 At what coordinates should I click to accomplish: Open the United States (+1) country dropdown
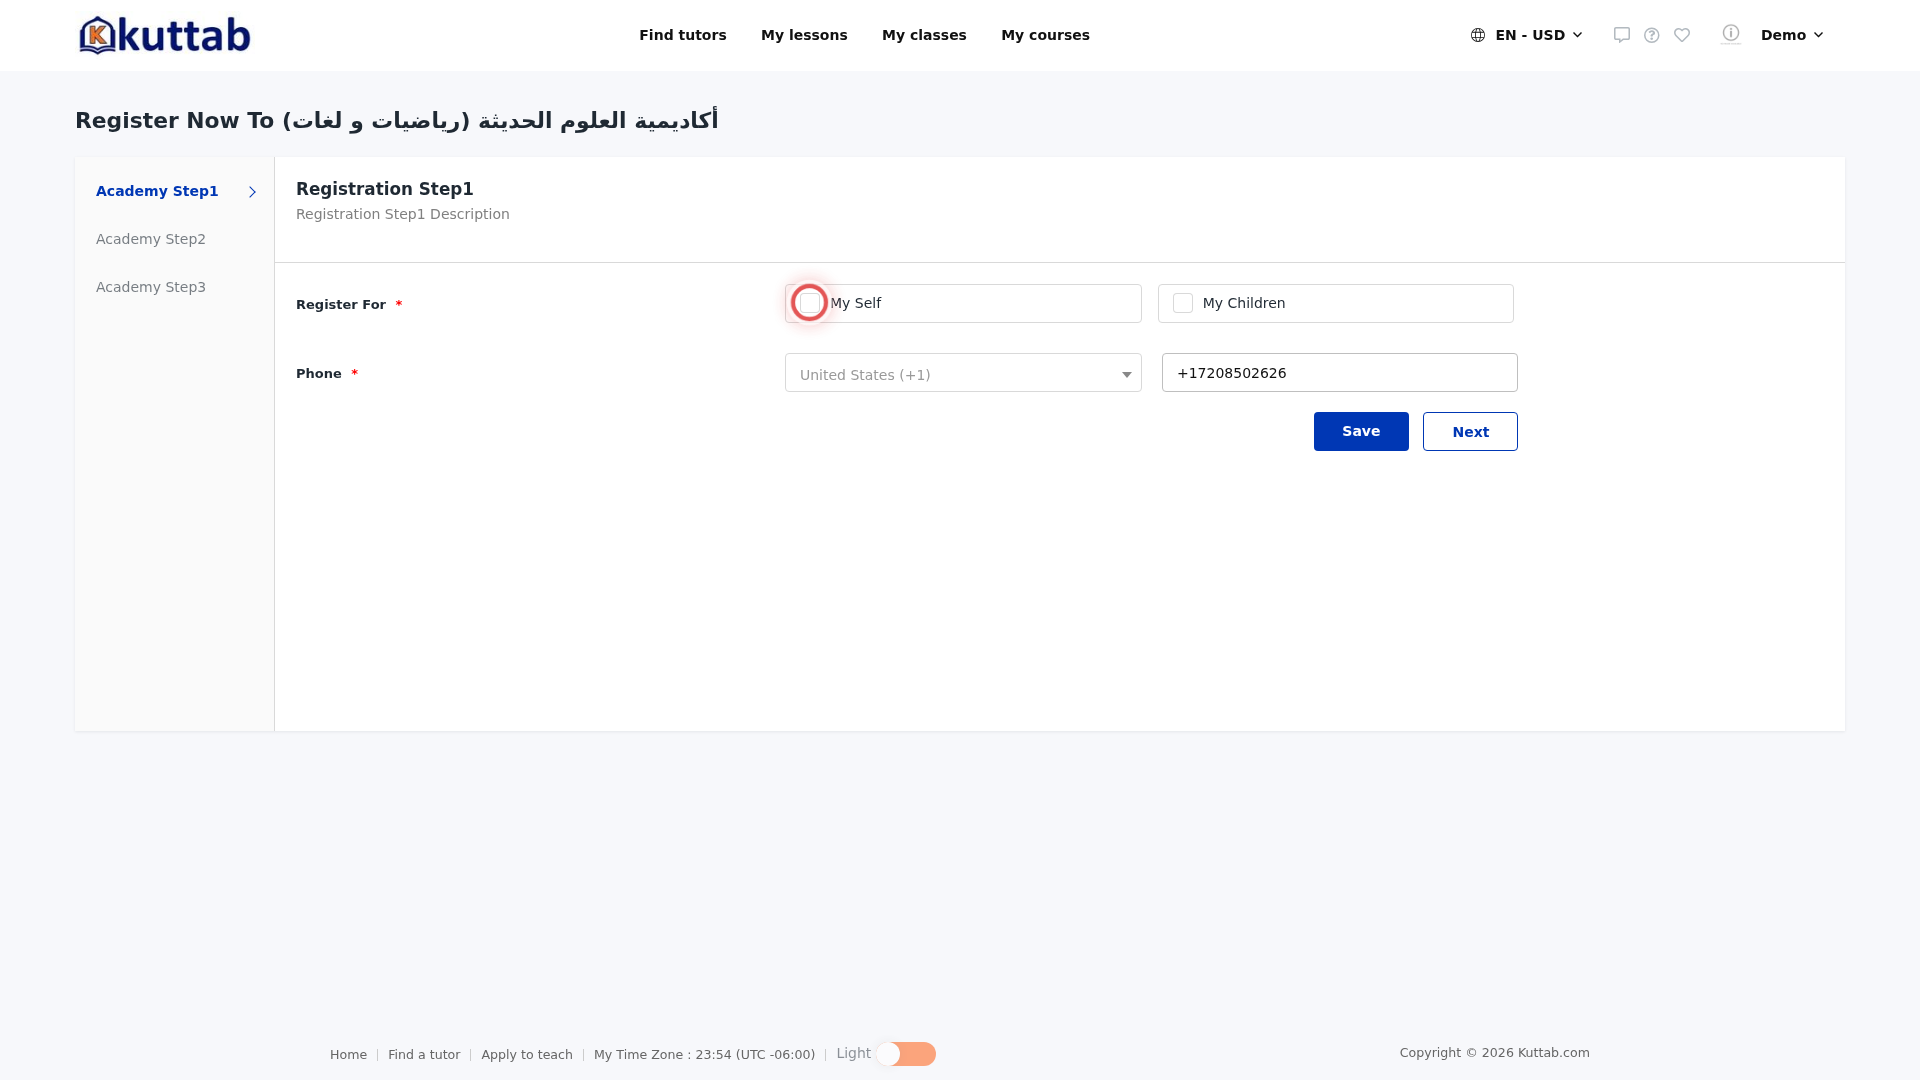pos(963,373)
